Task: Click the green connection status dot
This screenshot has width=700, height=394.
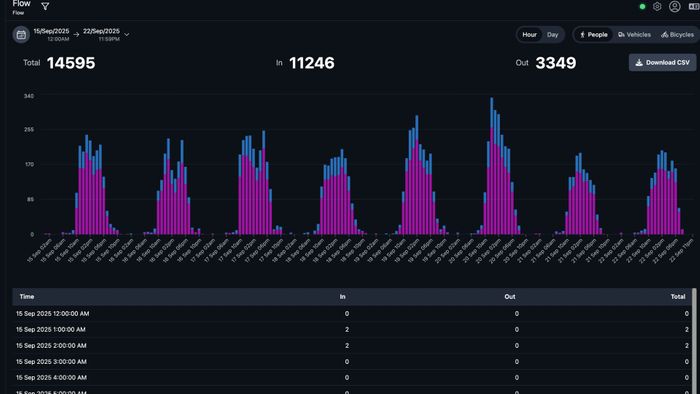Action: pos(642,7)
